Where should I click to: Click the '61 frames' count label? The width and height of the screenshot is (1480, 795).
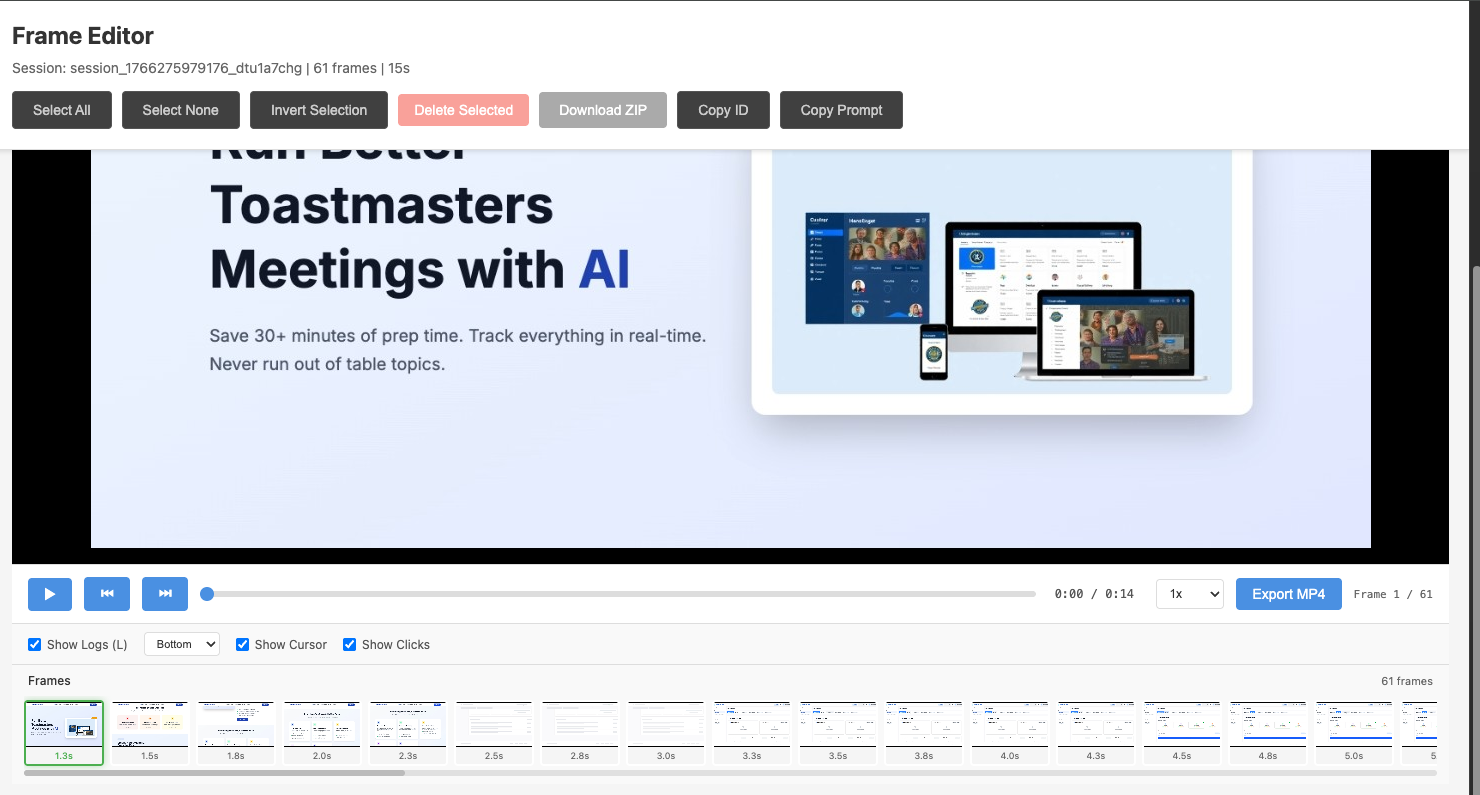(1407, 681)
